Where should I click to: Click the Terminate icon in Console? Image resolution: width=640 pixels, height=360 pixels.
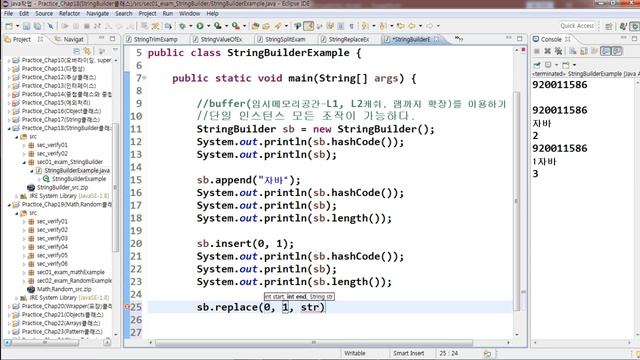[x=536, y=51]
